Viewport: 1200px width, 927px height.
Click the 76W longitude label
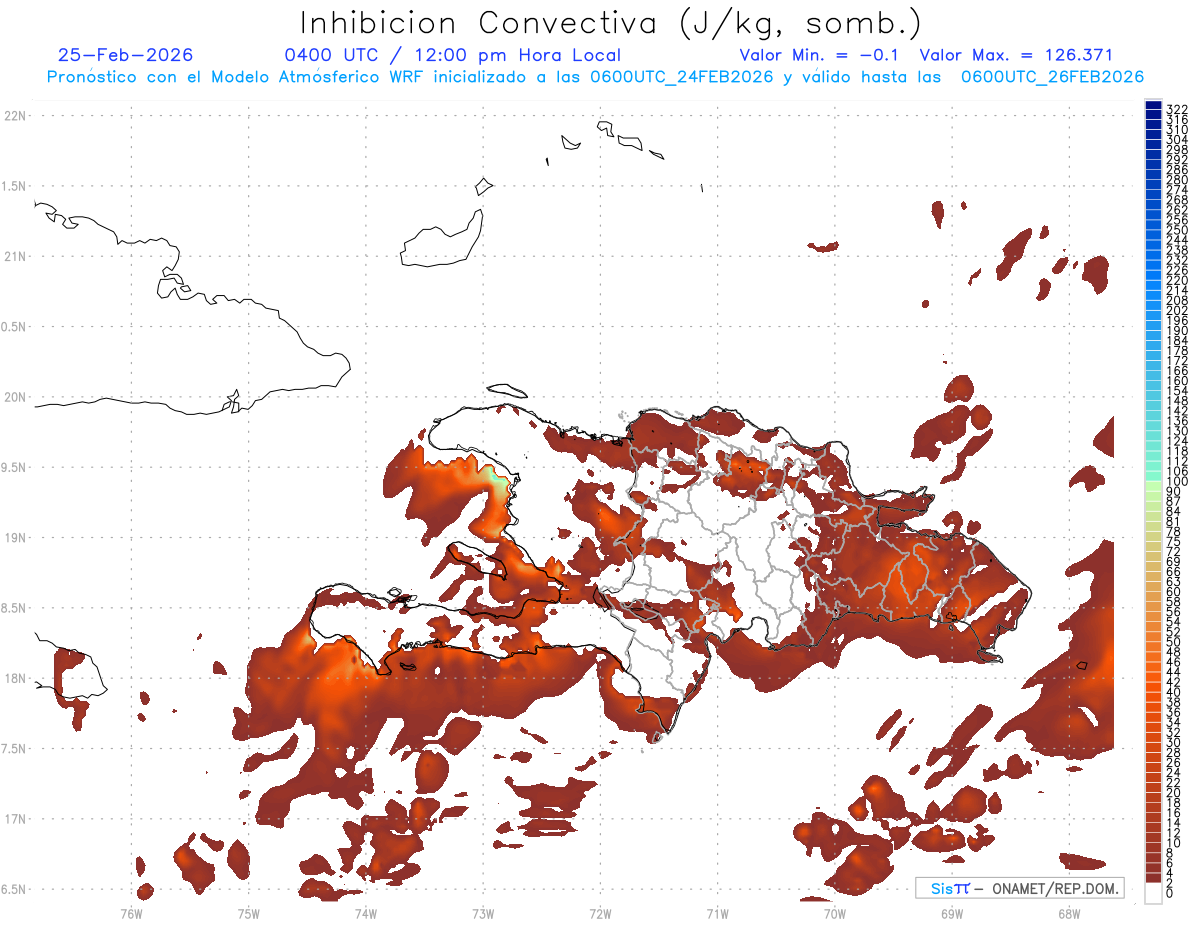click(131, 913)
